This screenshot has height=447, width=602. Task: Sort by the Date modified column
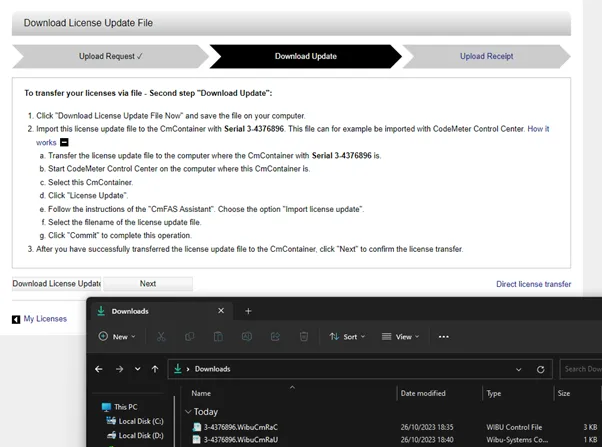click(423, 393)
